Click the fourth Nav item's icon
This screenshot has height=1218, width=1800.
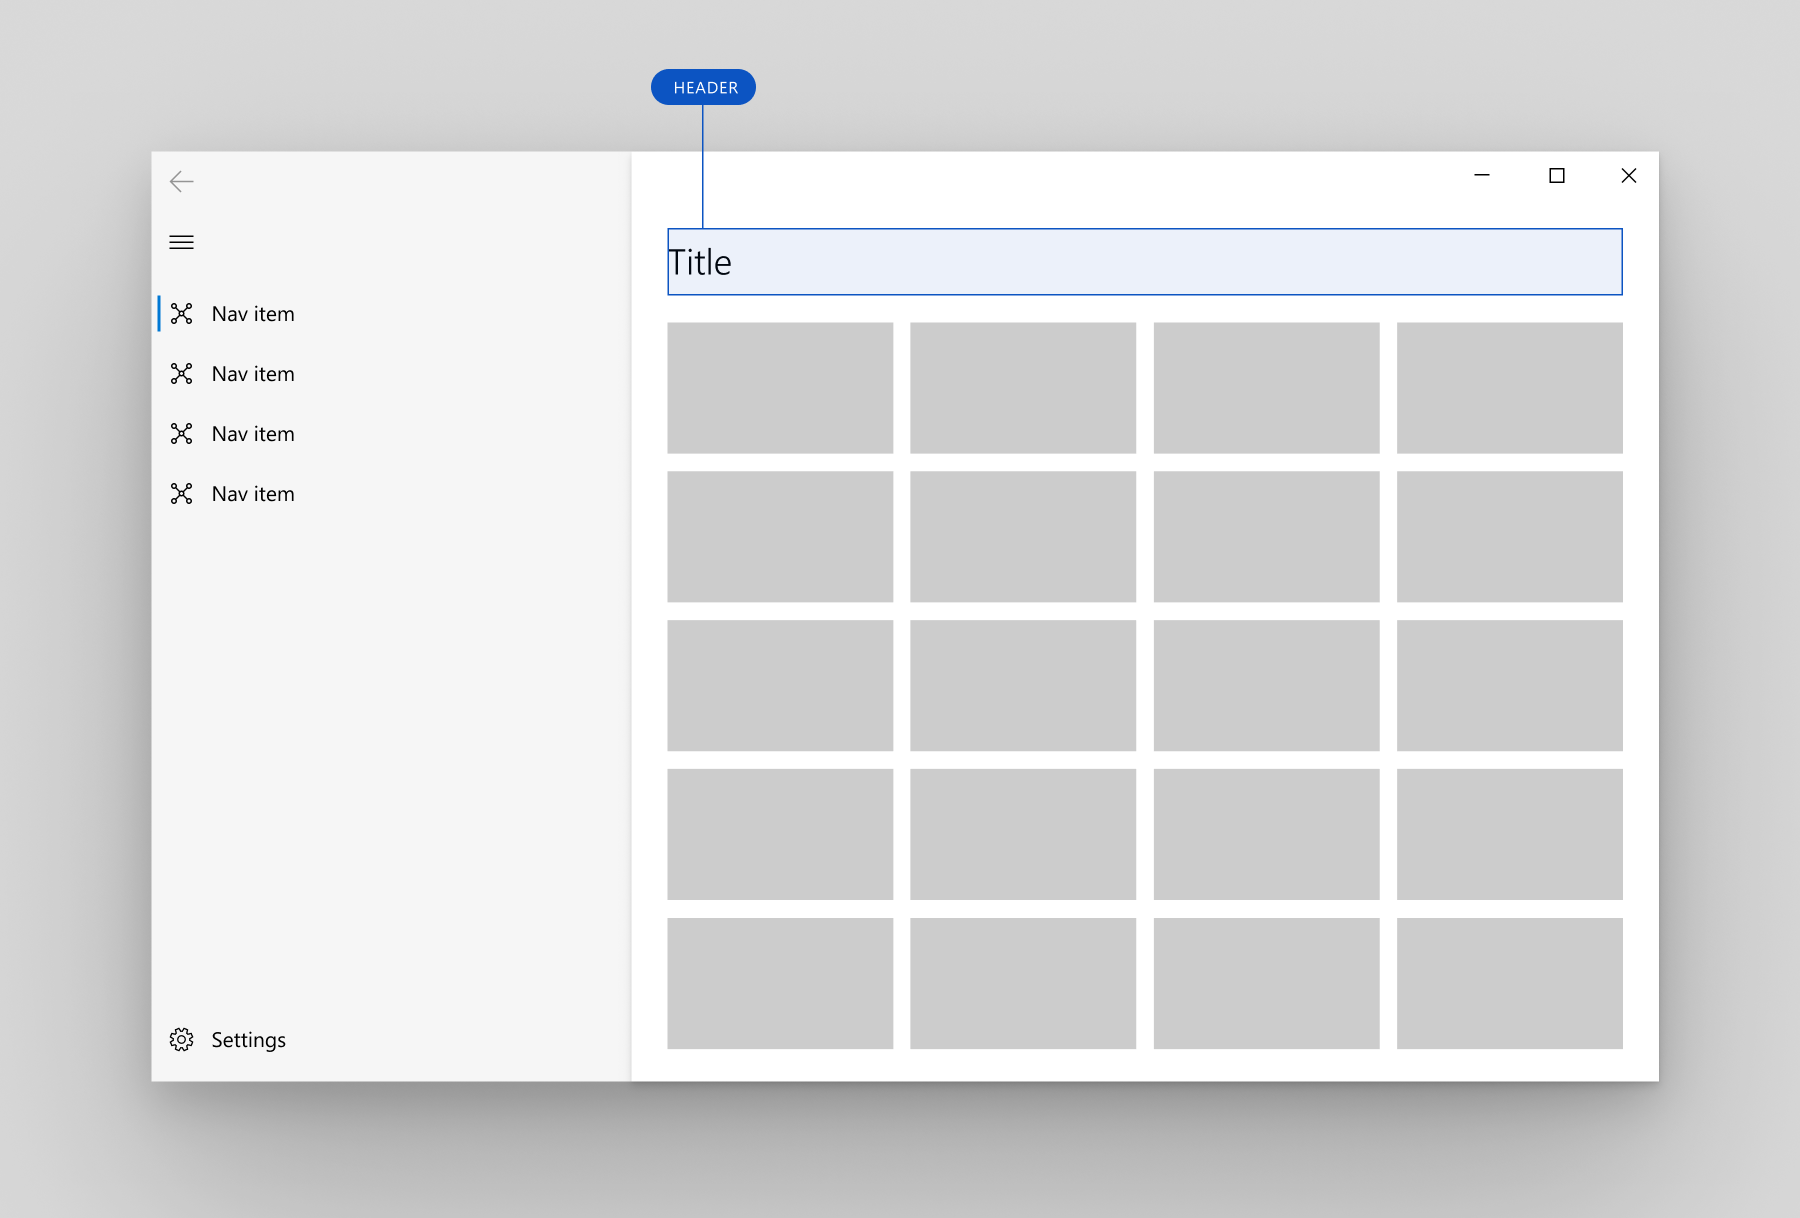click(182, 493)
